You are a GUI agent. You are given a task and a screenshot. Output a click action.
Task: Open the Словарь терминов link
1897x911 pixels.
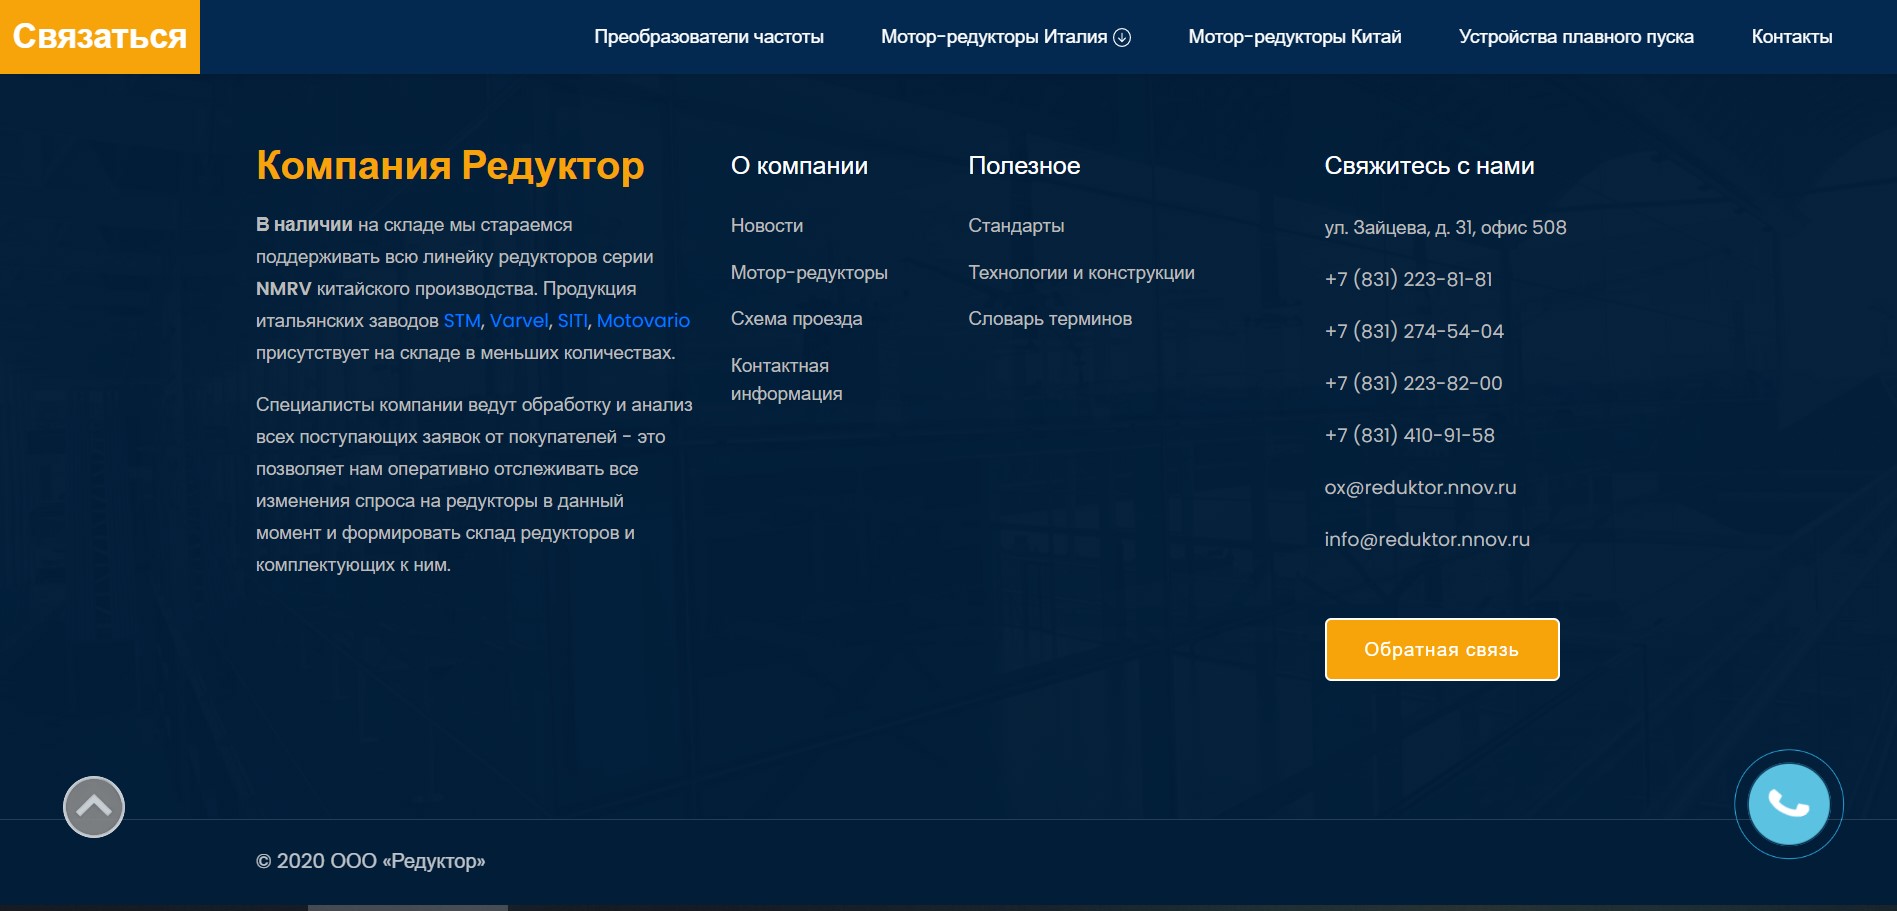tap(1050, 319)
